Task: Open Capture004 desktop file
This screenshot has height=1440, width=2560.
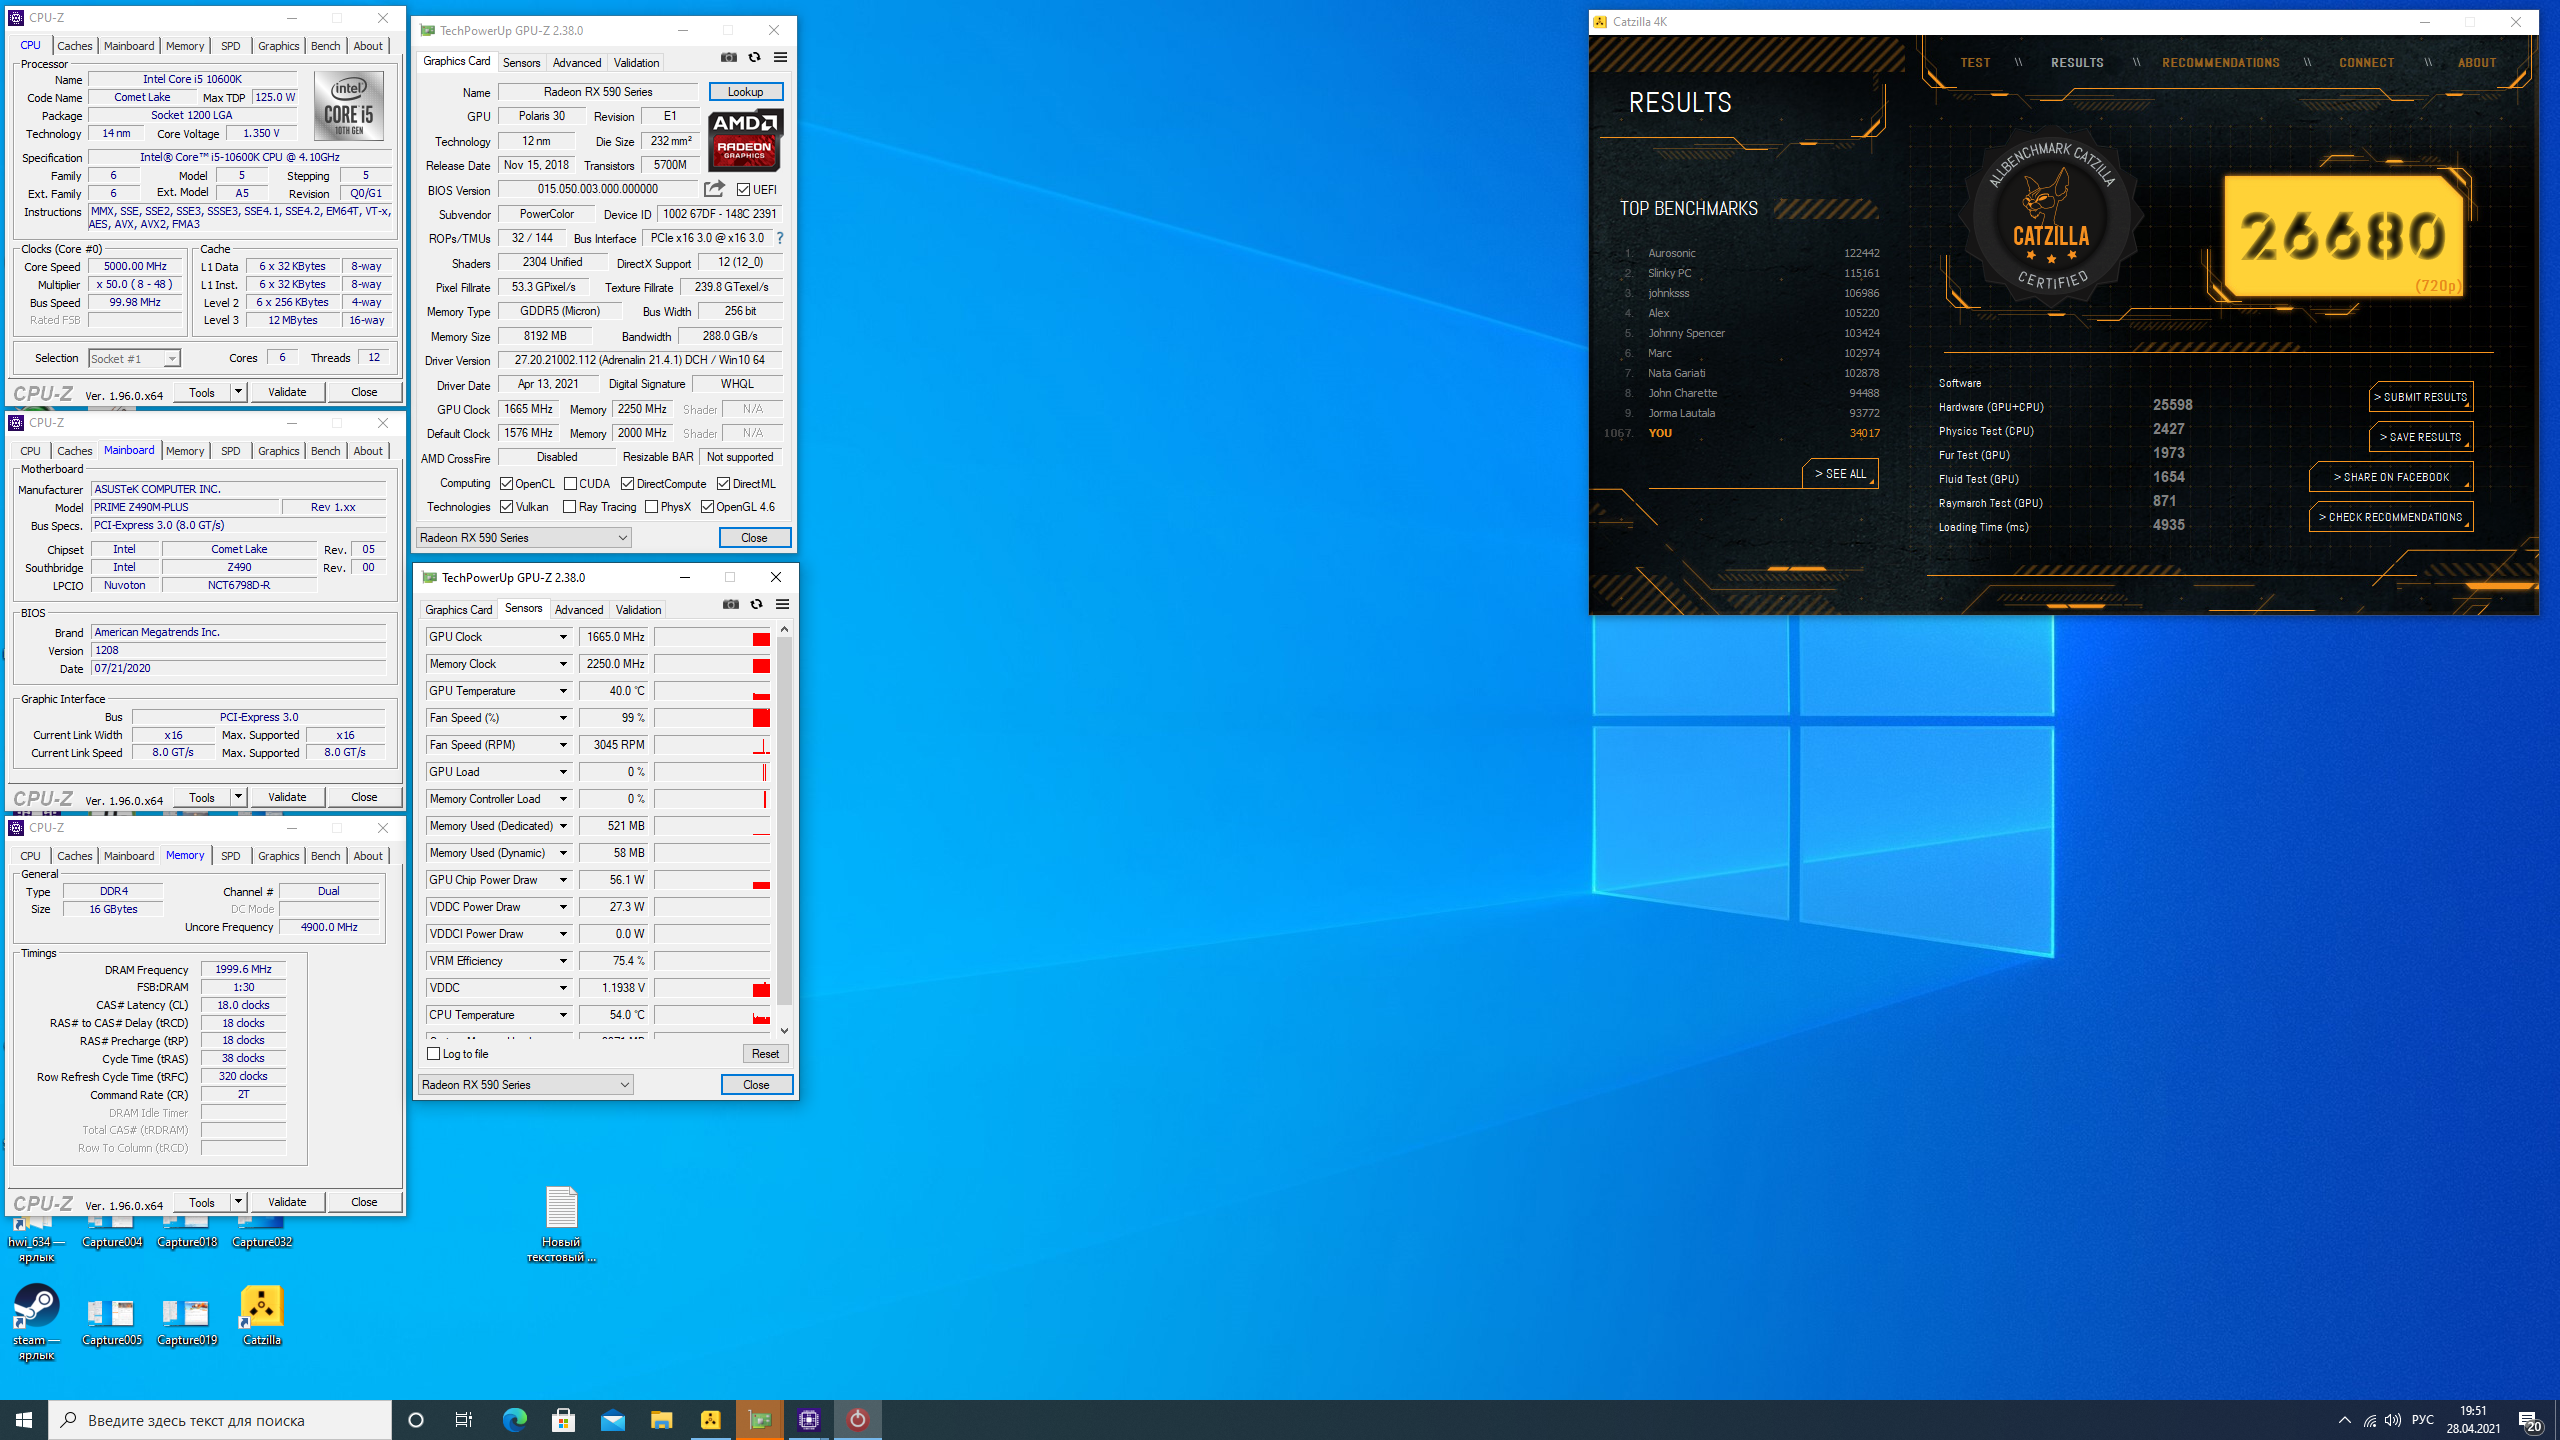Action: tap(112, 1232)
